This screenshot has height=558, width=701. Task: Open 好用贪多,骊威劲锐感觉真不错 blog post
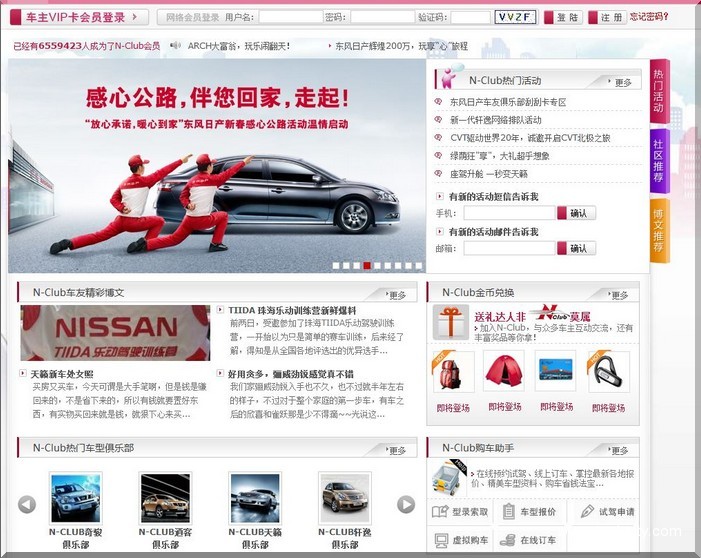[x=291, y=374]
